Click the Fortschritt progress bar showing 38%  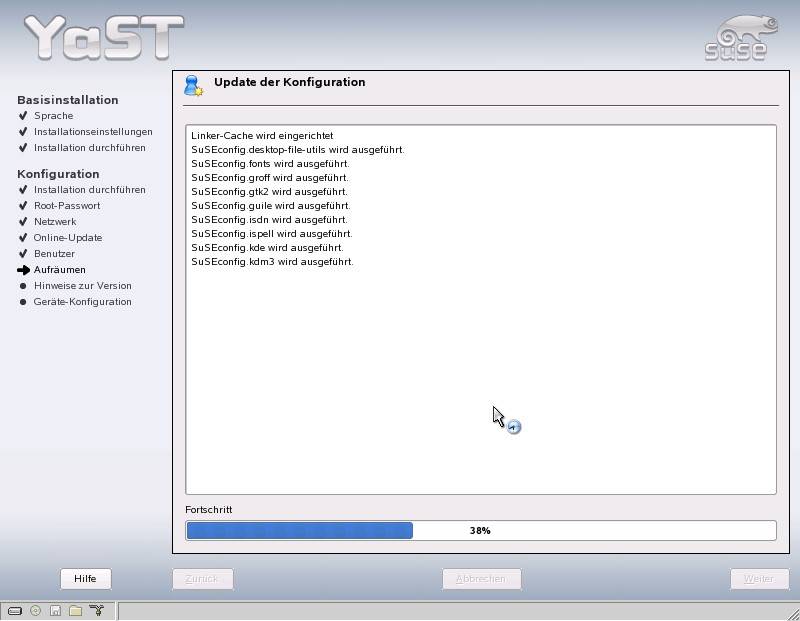point(481,531)
